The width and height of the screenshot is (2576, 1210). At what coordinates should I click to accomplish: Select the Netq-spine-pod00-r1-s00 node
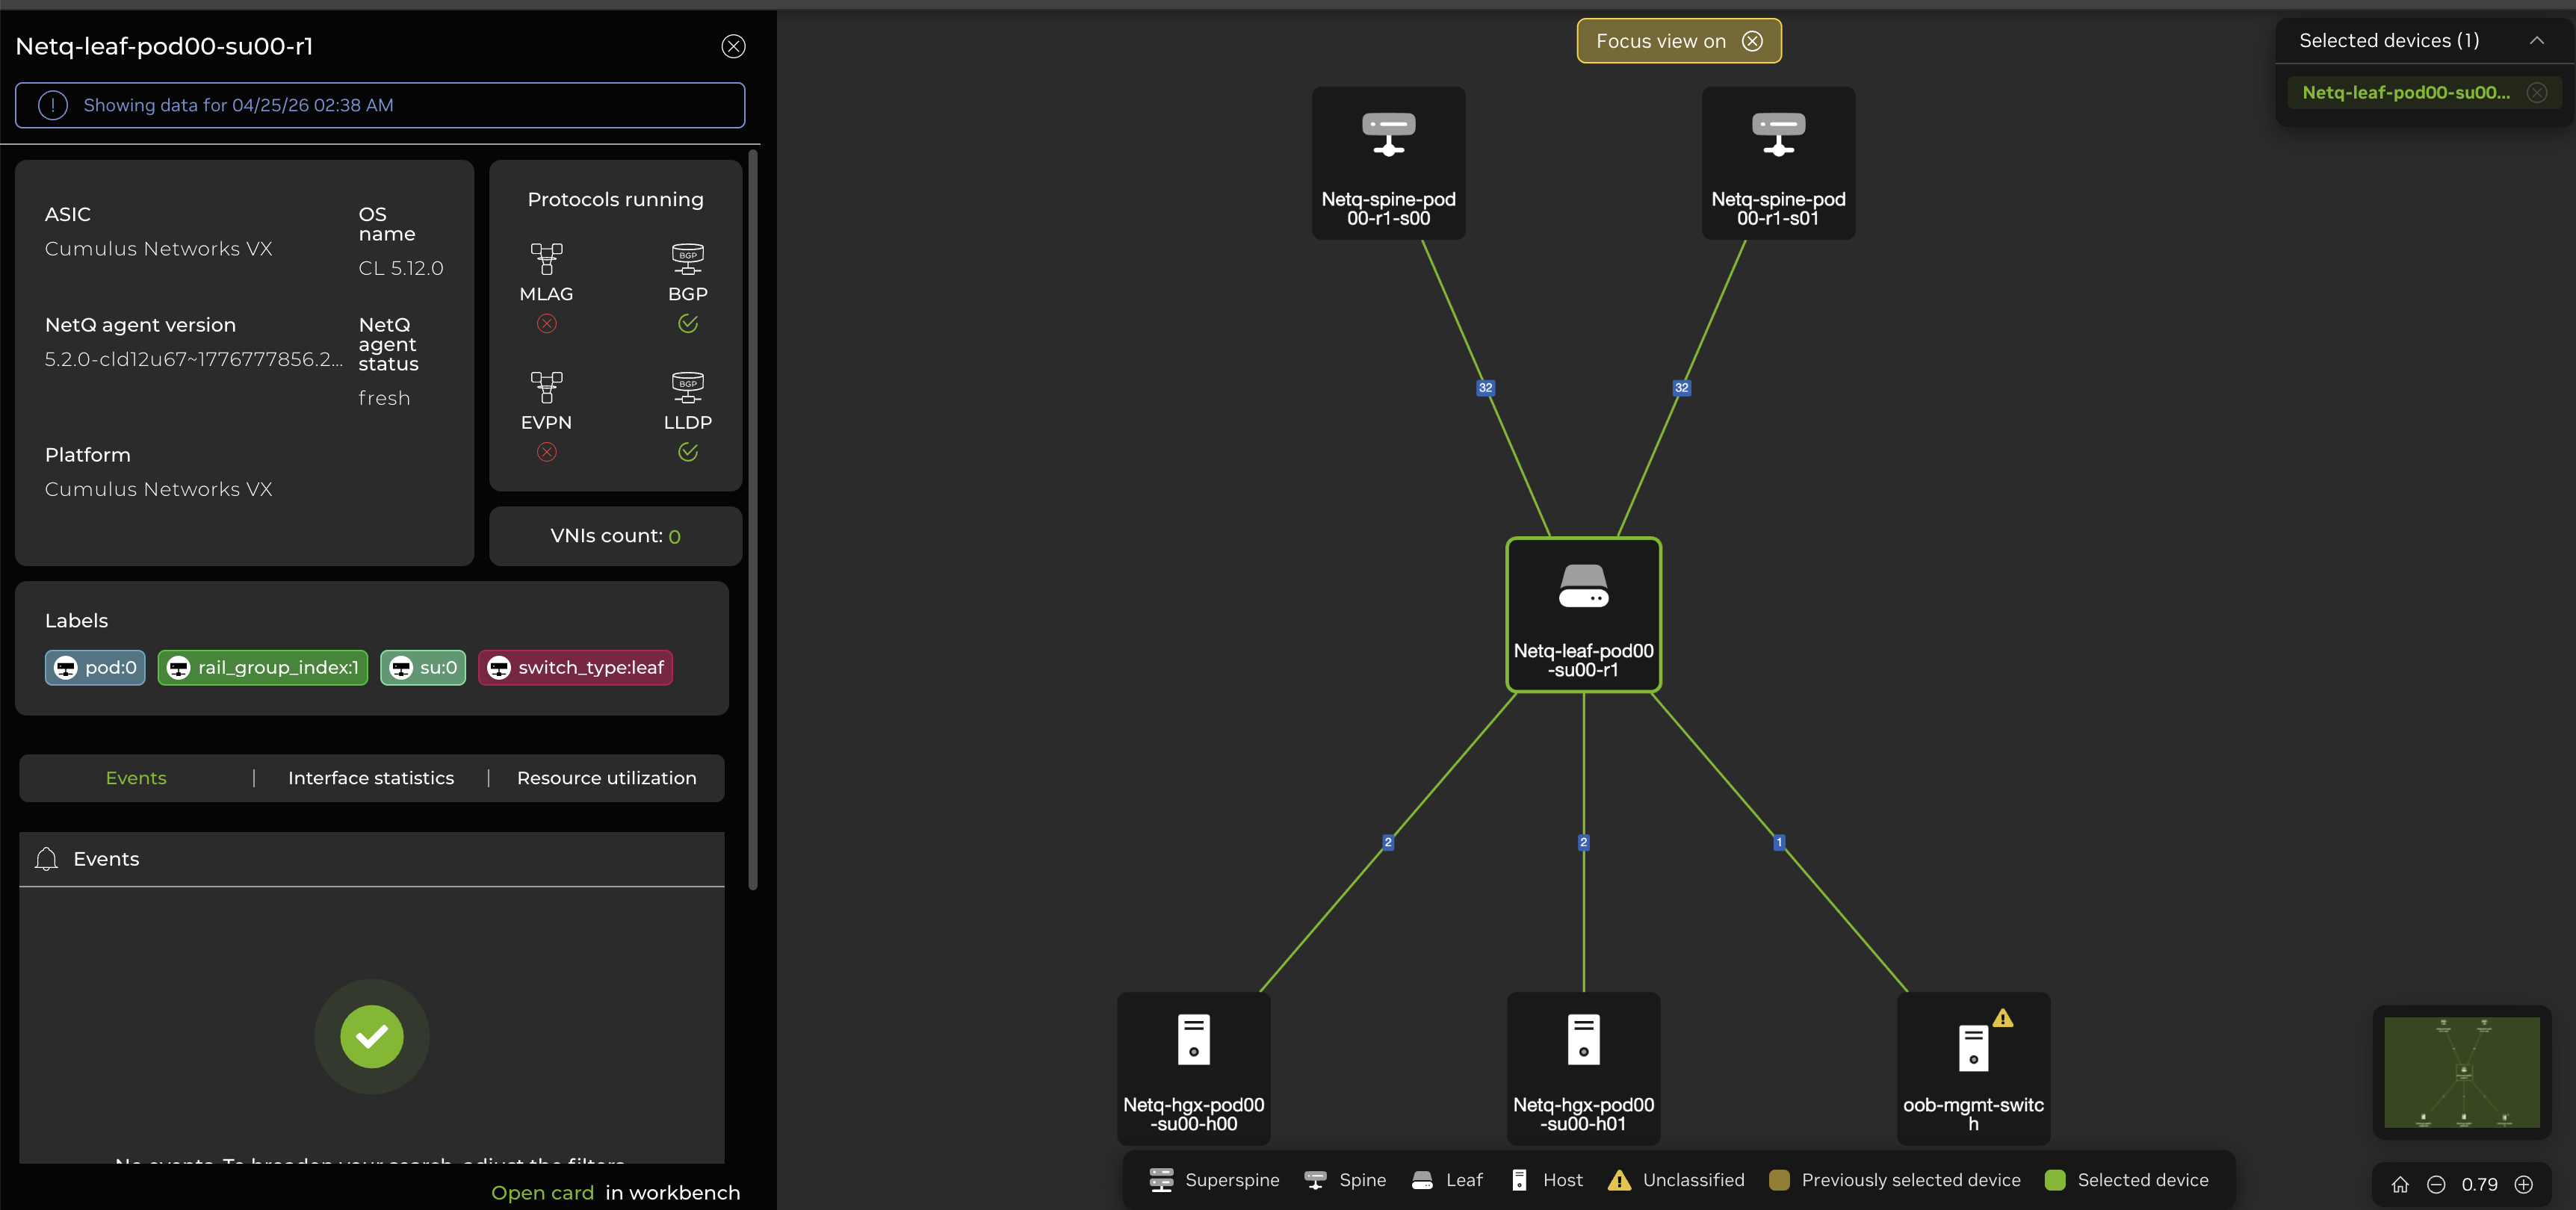click(1388, 162)
